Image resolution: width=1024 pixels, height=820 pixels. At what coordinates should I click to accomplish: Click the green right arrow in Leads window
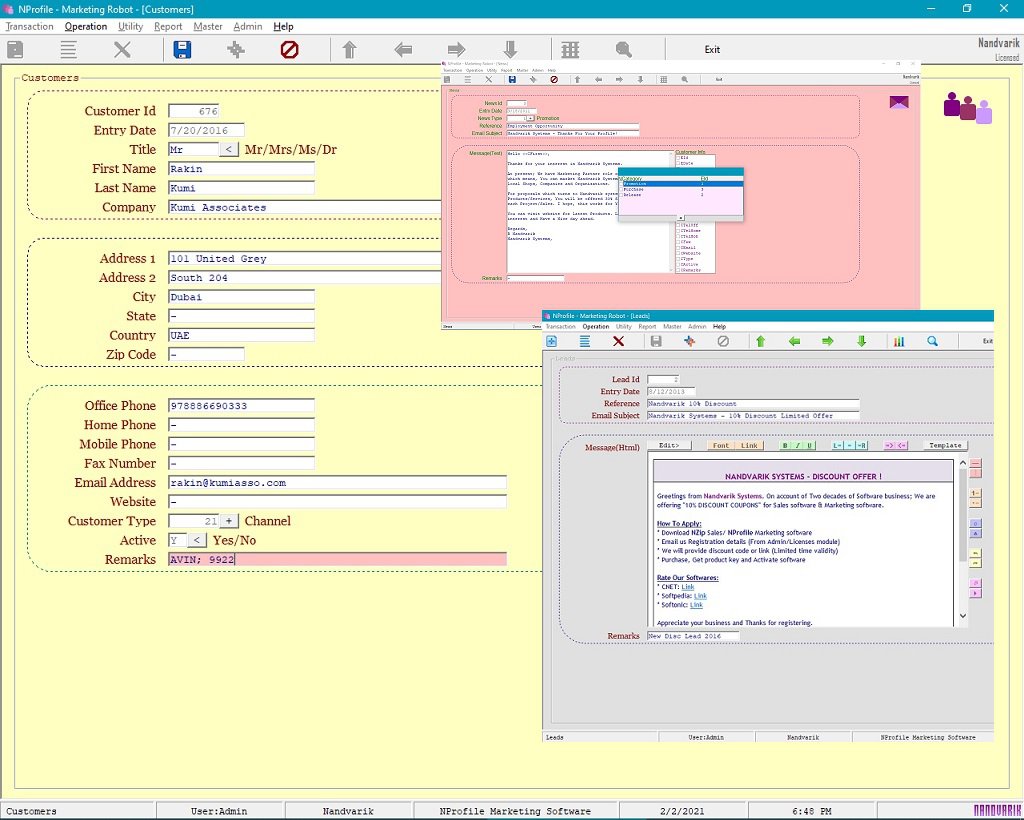[827, 341]
